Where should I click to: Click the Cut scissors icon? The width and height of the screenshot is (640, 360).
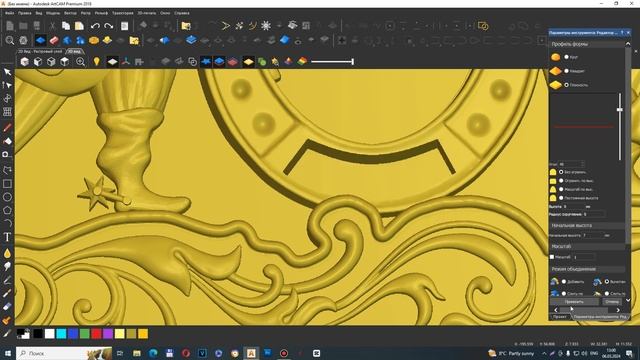52,26
